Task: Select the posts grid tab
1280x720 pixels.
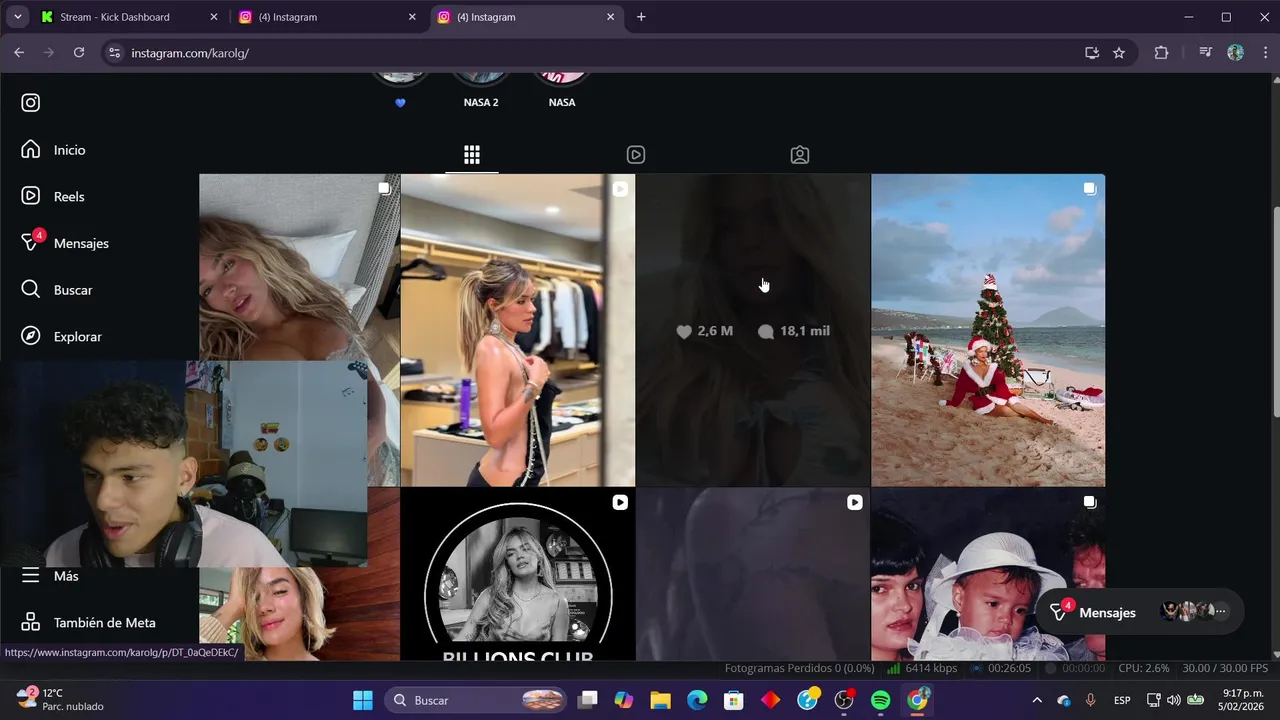Action: (x=472, y=155)
